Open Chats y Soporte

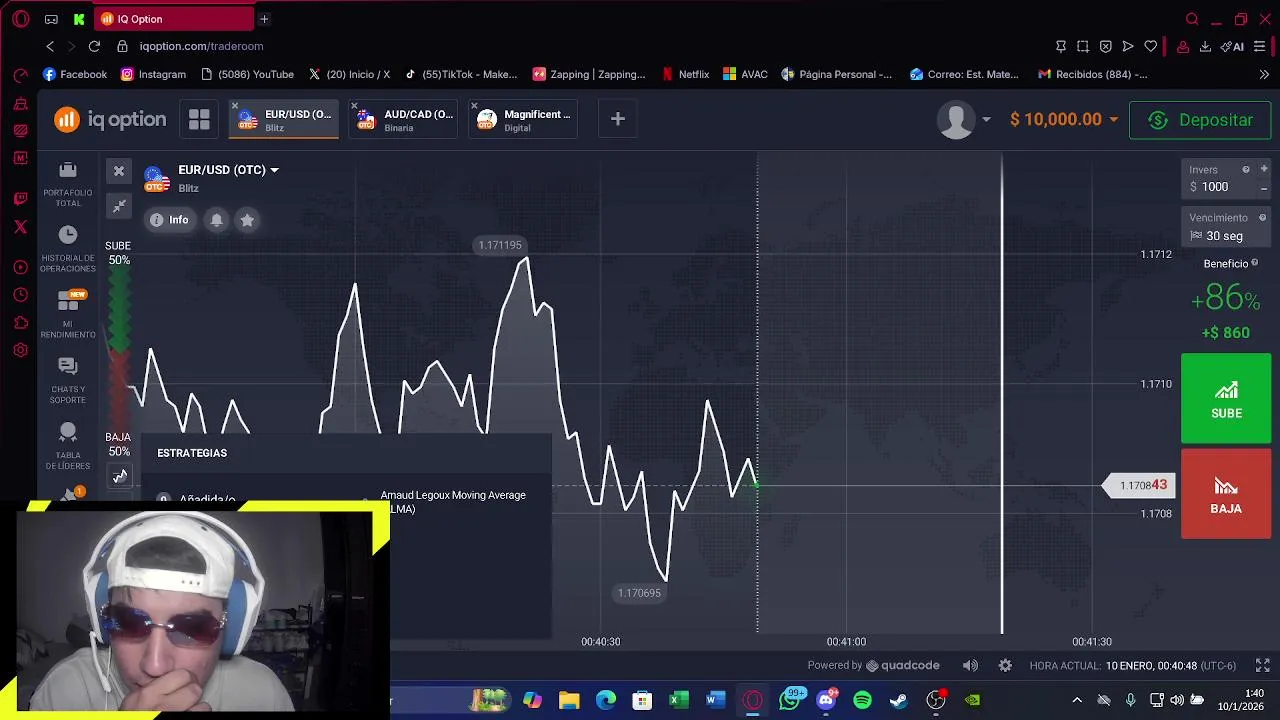[x=68, y=381]
